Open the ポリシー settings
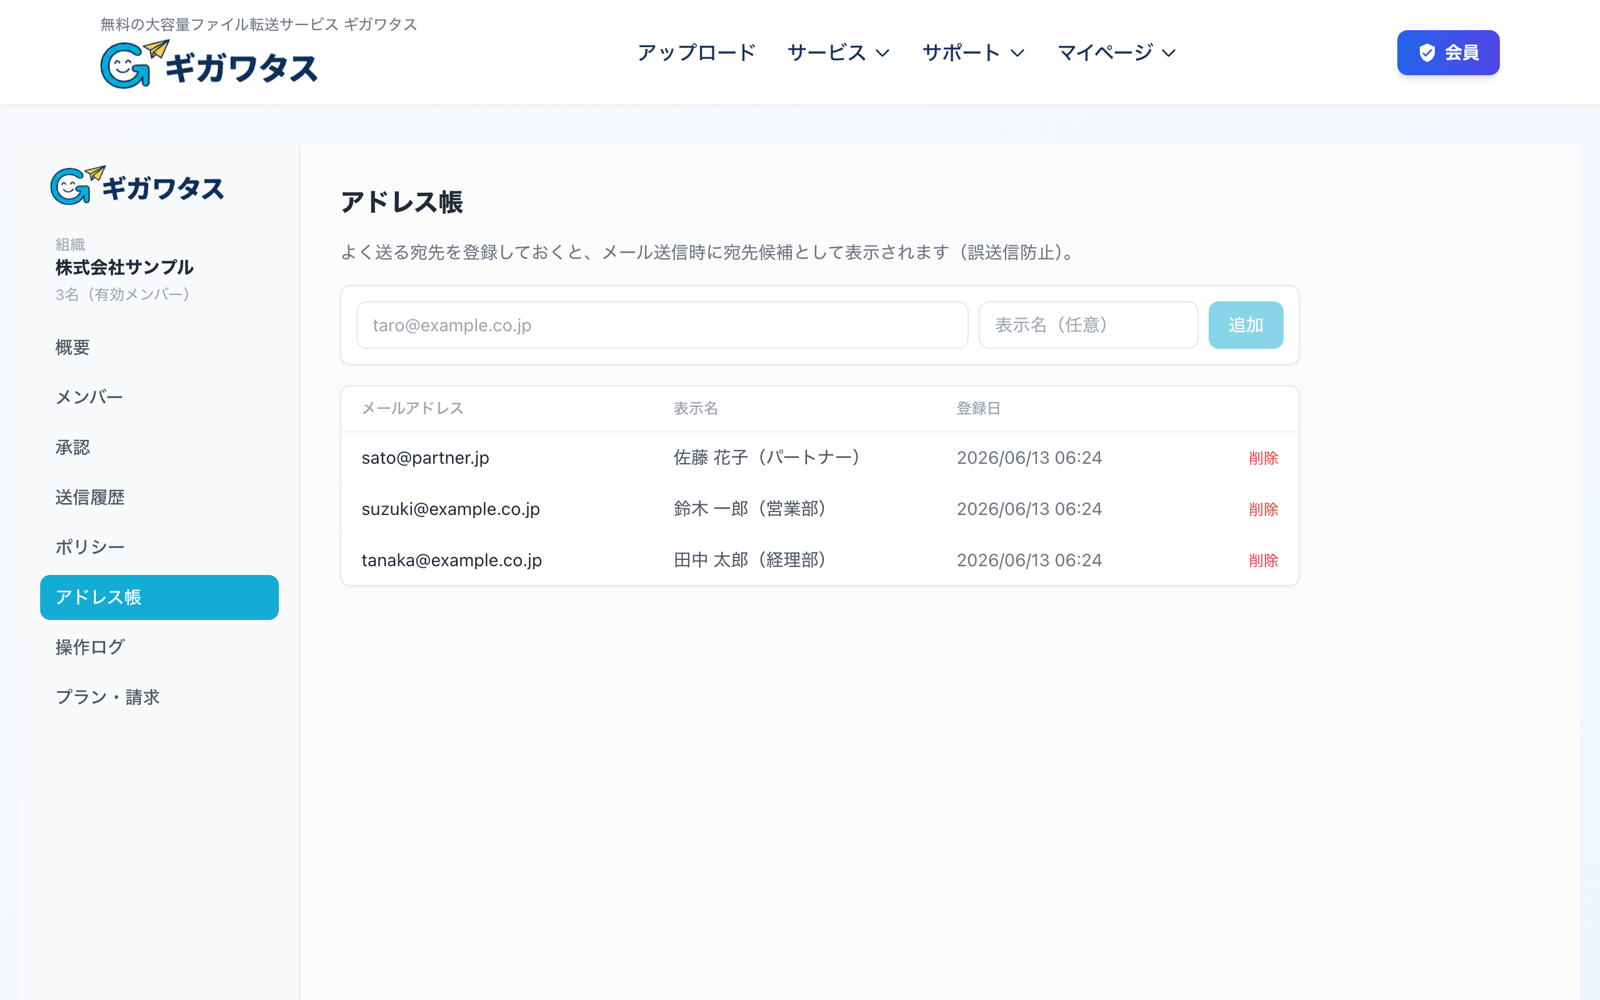Image resolution: width=1600 pixels, height=1000 pixels. click(159, 547)
